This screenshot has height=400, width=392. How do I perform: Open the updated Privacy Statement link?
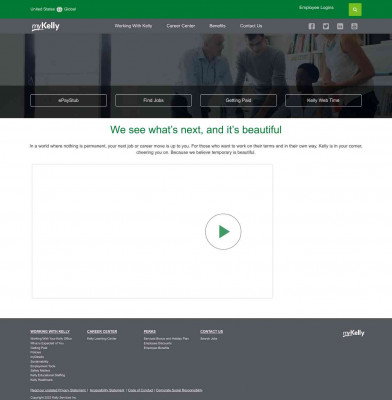tap(58, 390)
